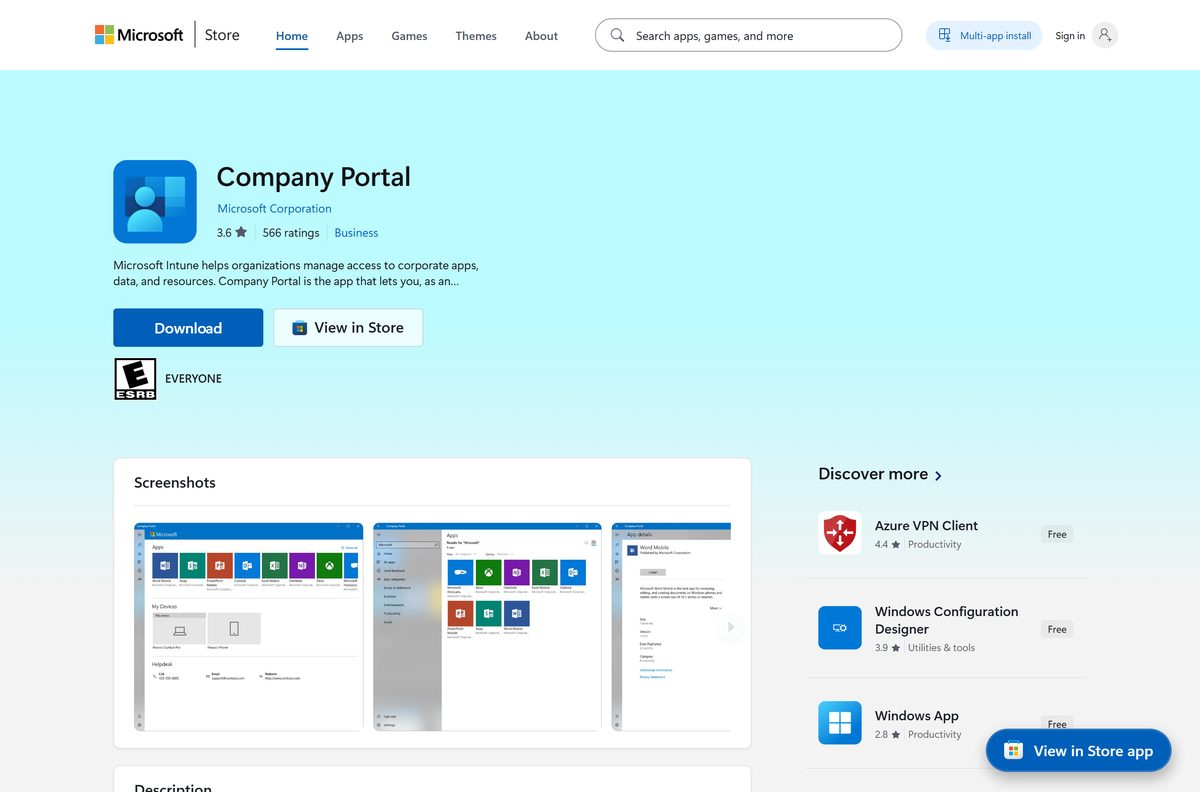The width and height of the screenshot is (1200, 792).
Task: Open the Microsoft Corporation publisher link
Action: point(274,209)
